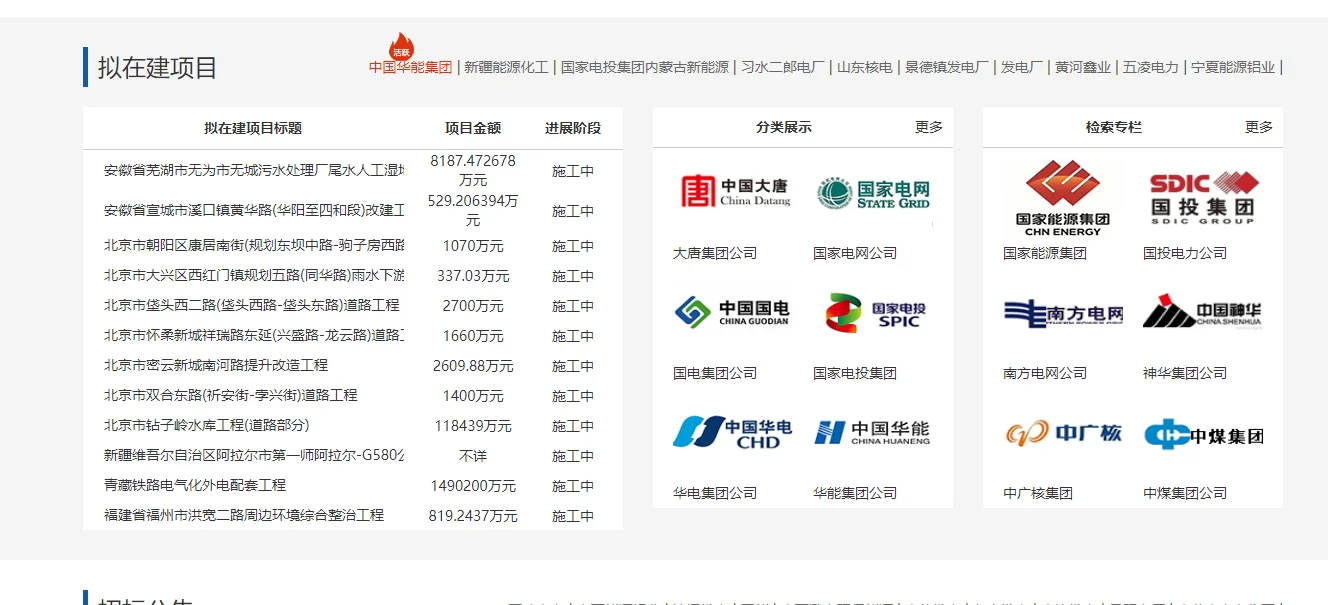
Task: Click the 不详 amount cell
Action: pyautogui.click(x=473, y=456)
